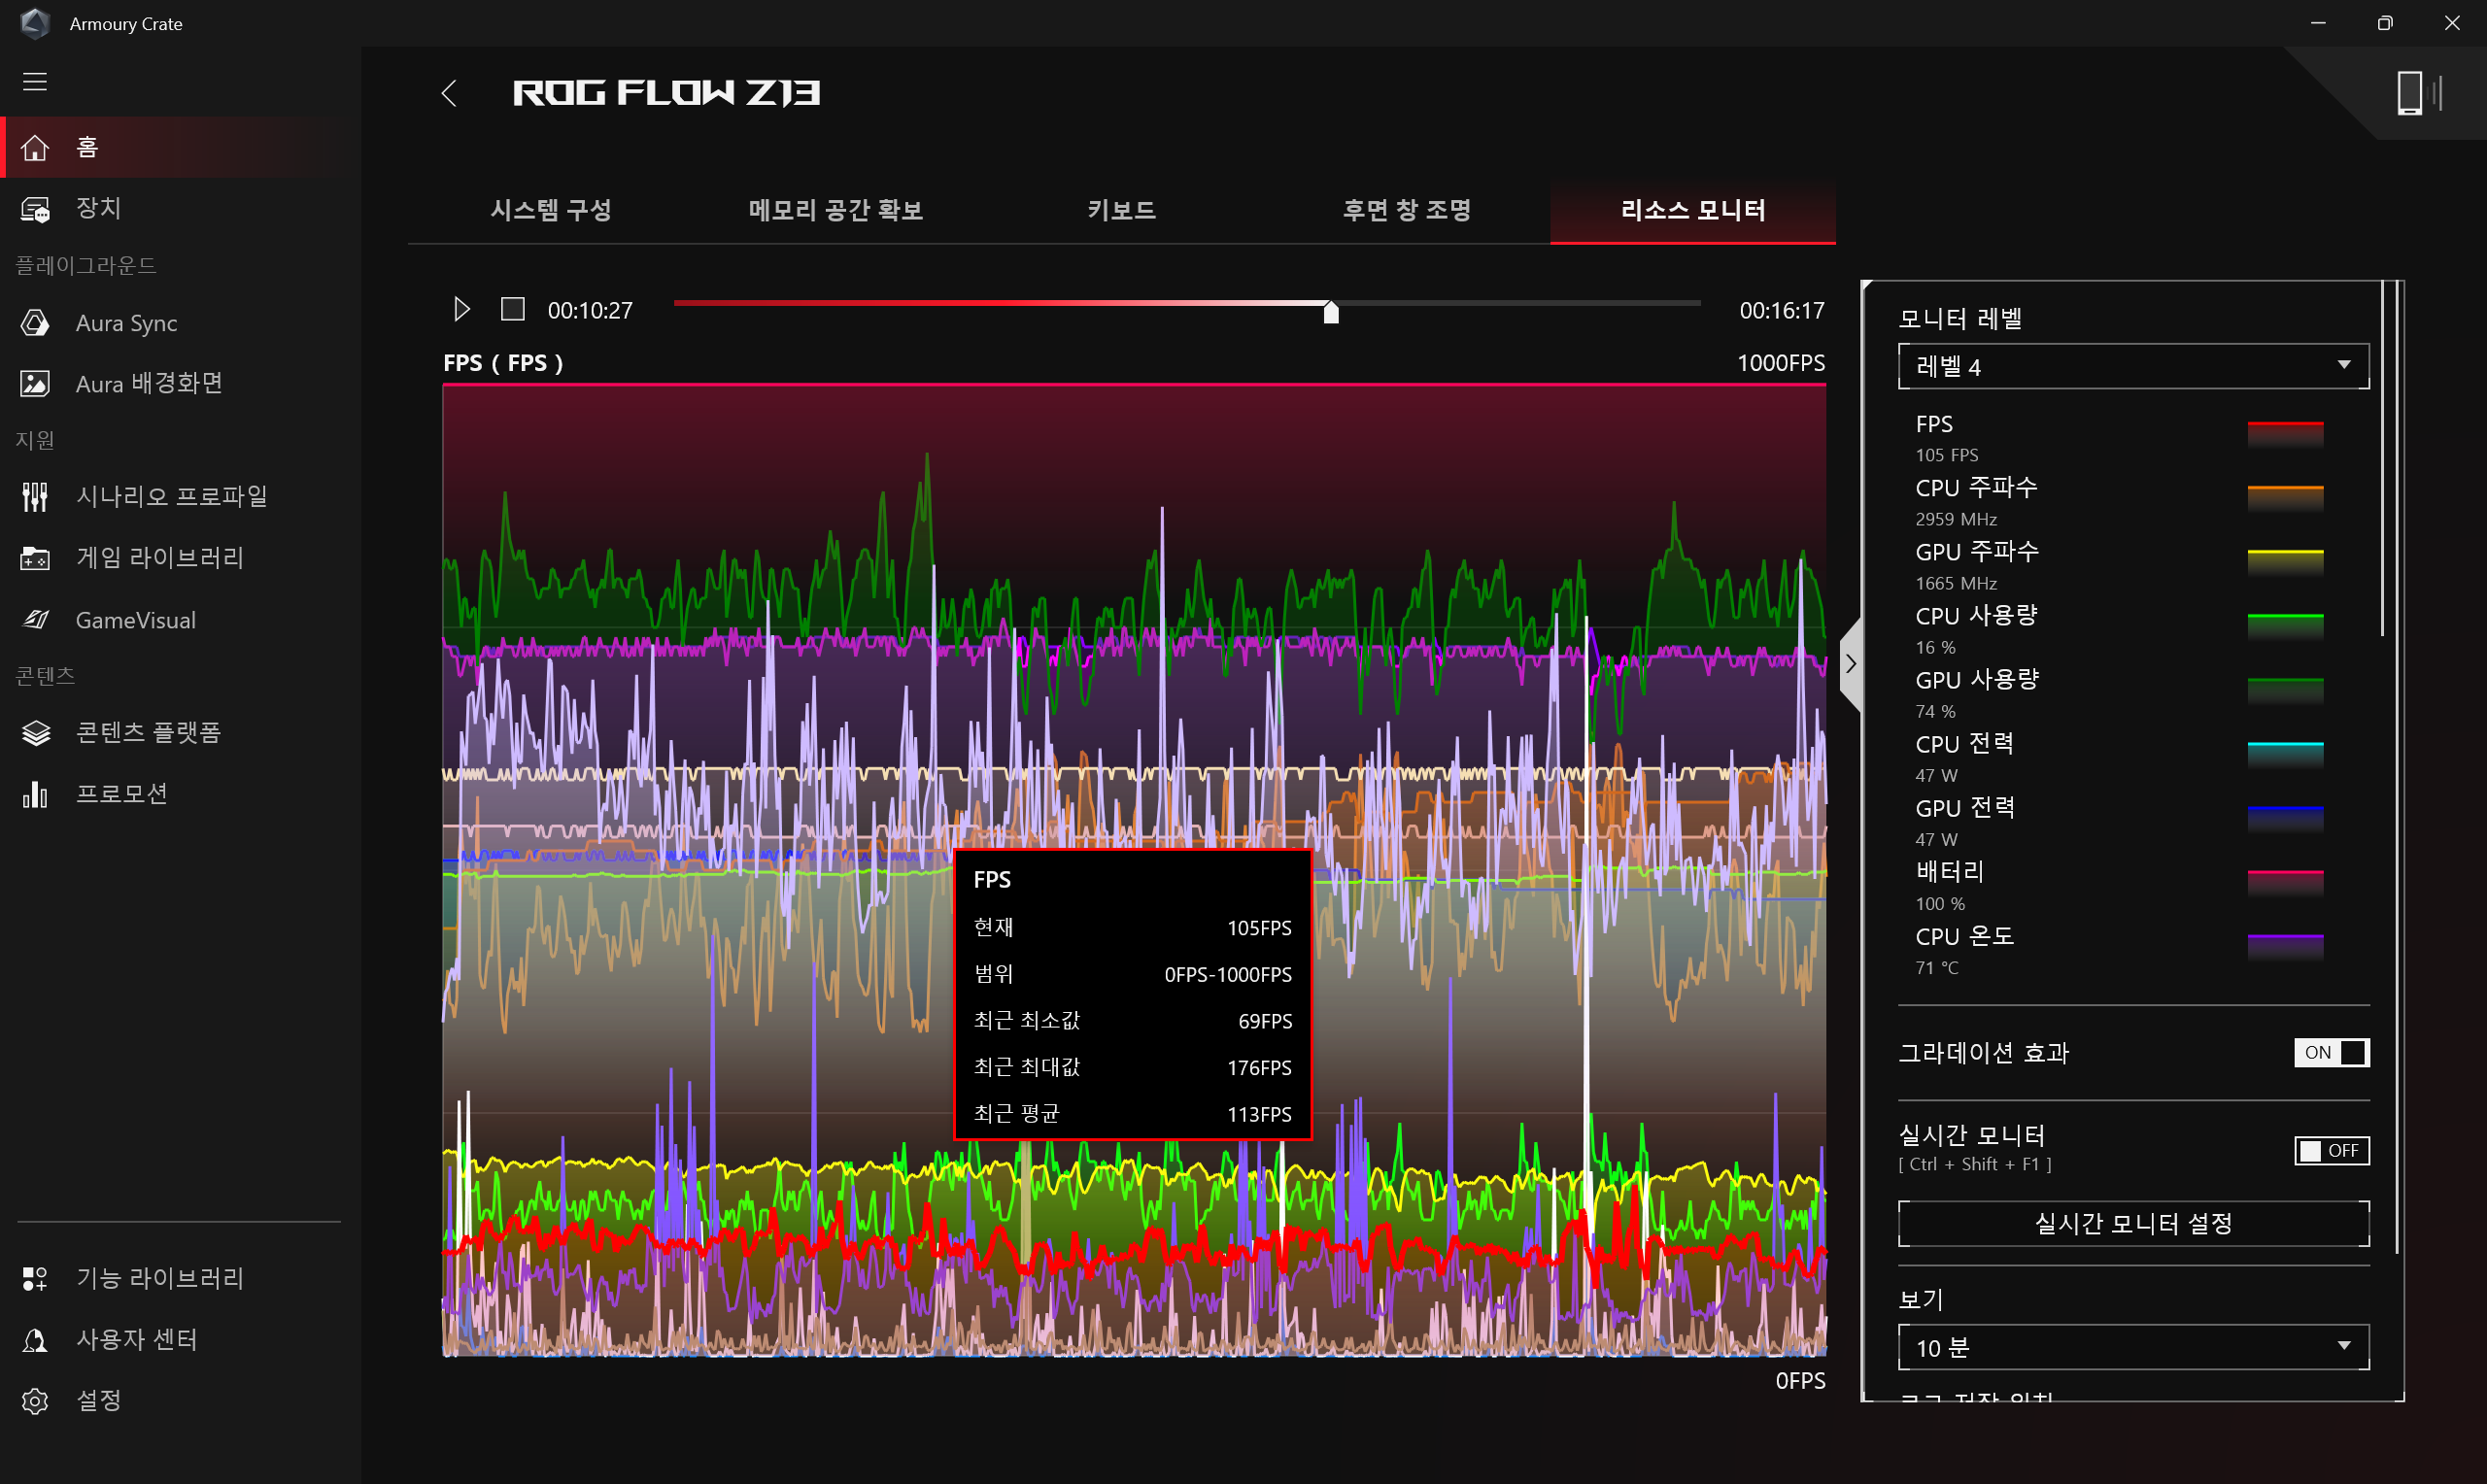Select the 배터리 metric label
Screen dimensions: 2487x1484
point(1949,872)
